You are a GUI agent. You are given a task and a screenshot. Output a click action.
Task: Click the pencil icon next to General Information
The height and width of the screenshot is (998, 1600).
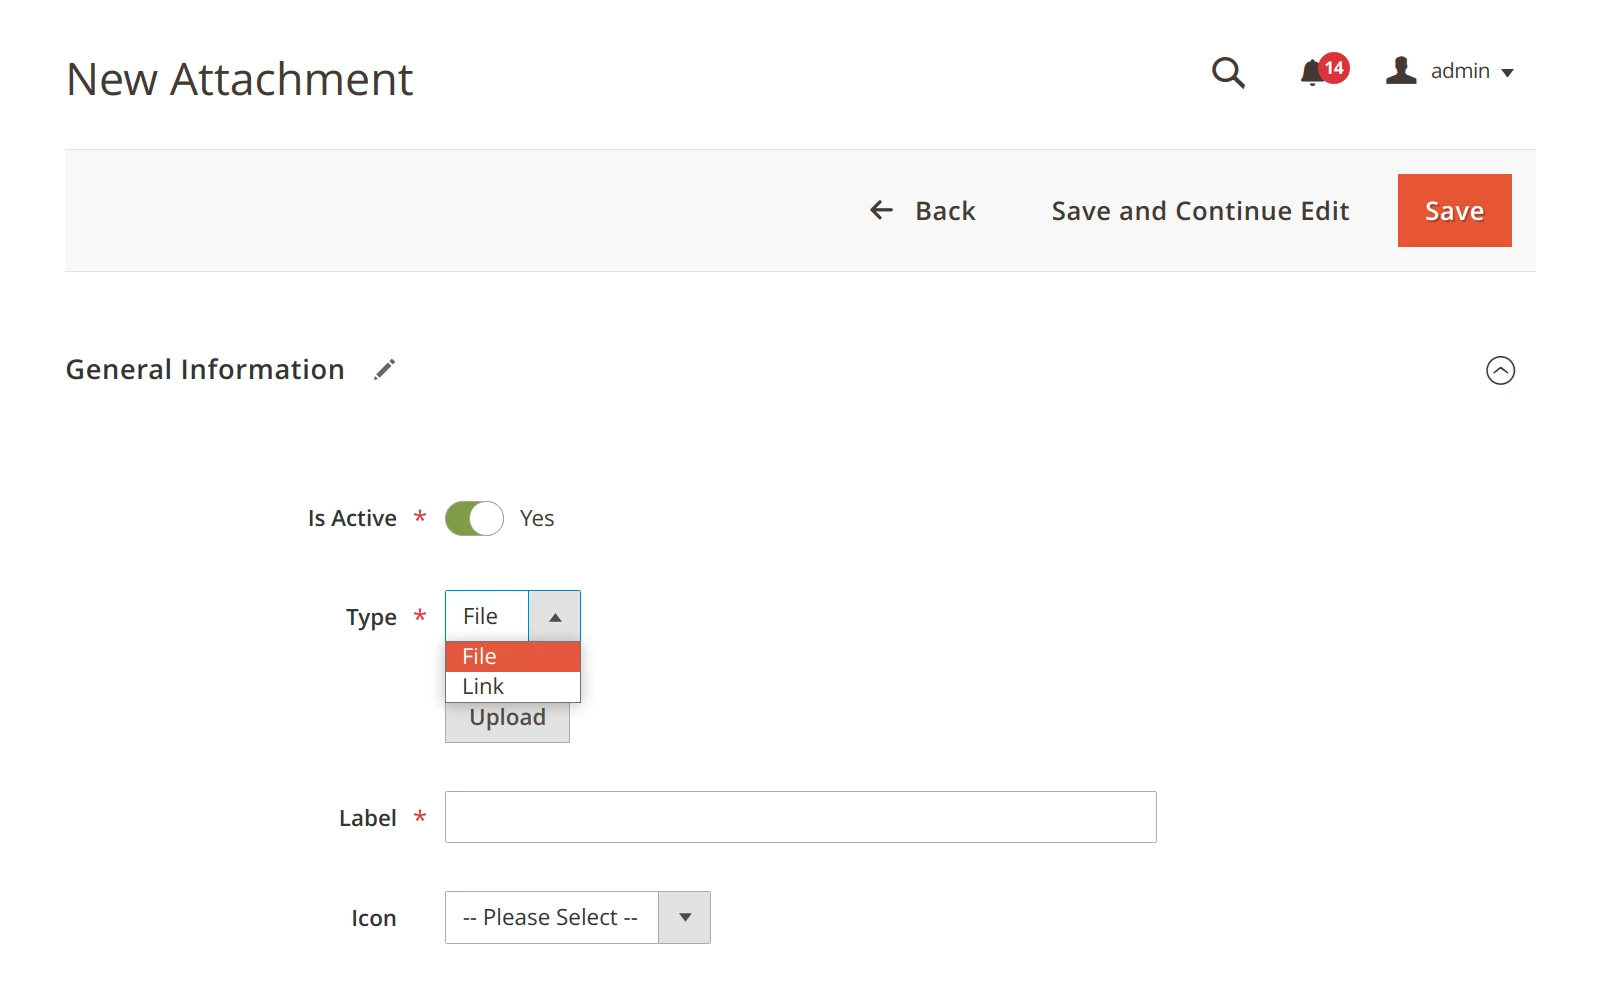383,369
